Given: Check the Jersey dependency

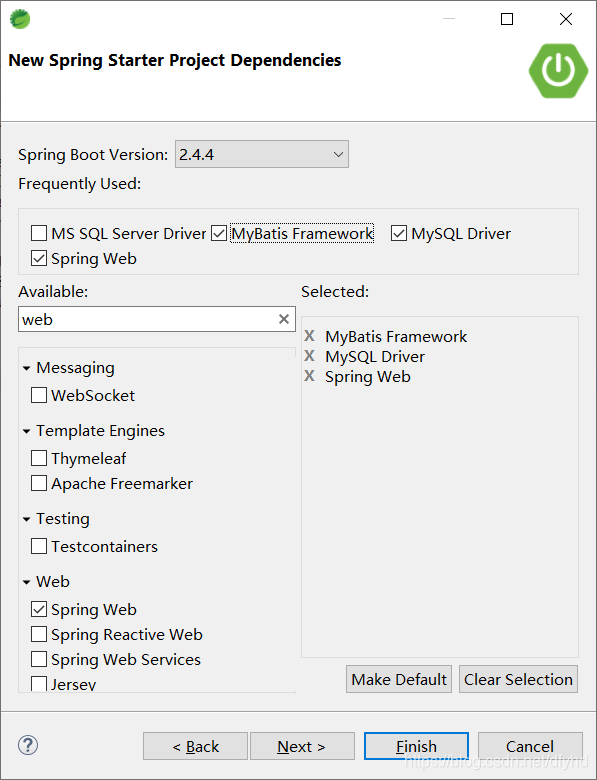Looking at the screenshot, I should 39,683.
